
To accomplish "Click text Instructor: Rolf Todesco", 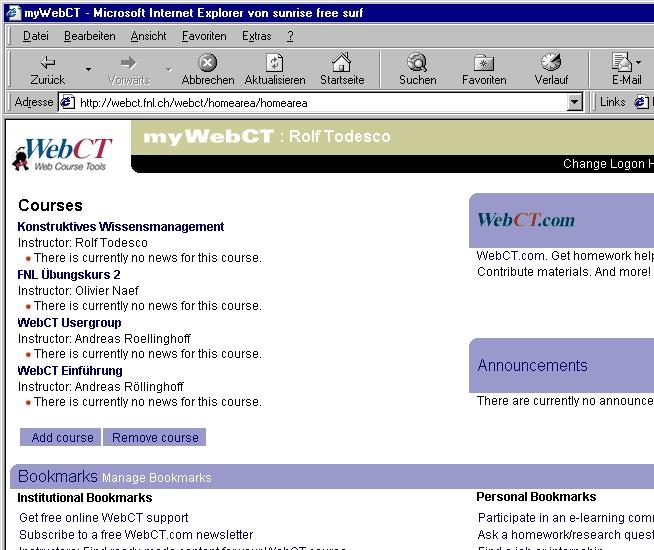I will click(83, 243).
